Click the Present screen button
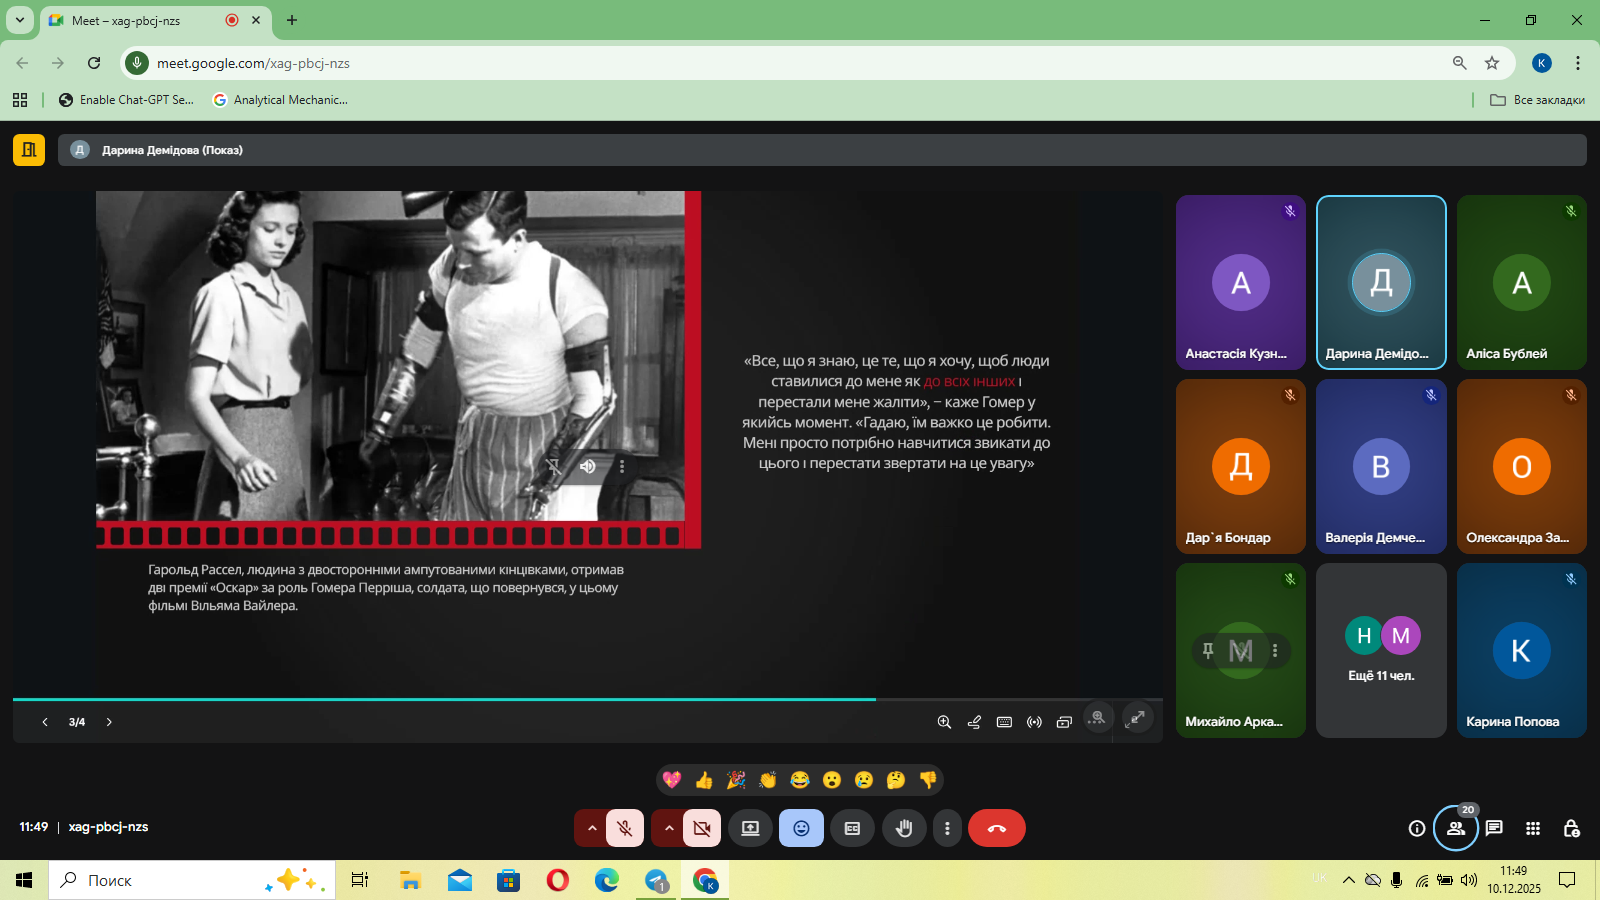 click(750, 828)
